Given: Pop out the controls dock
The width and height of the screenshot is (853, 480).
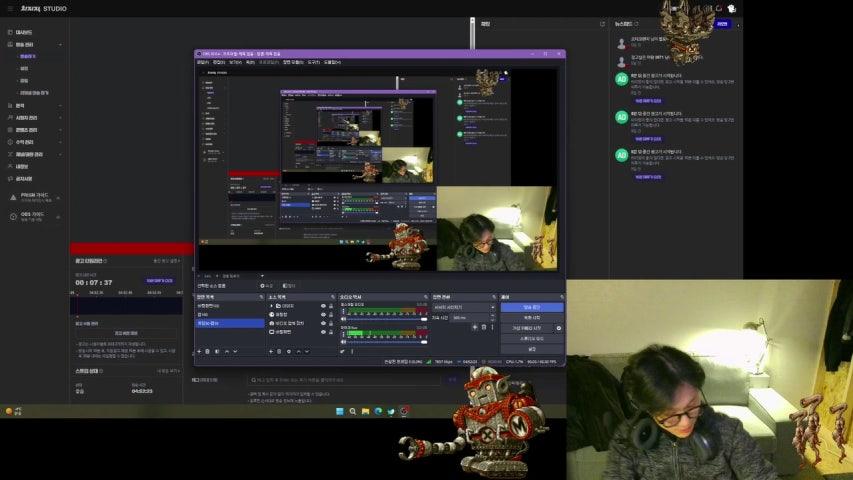Looking at the screenshot, I should pos(562,297).
